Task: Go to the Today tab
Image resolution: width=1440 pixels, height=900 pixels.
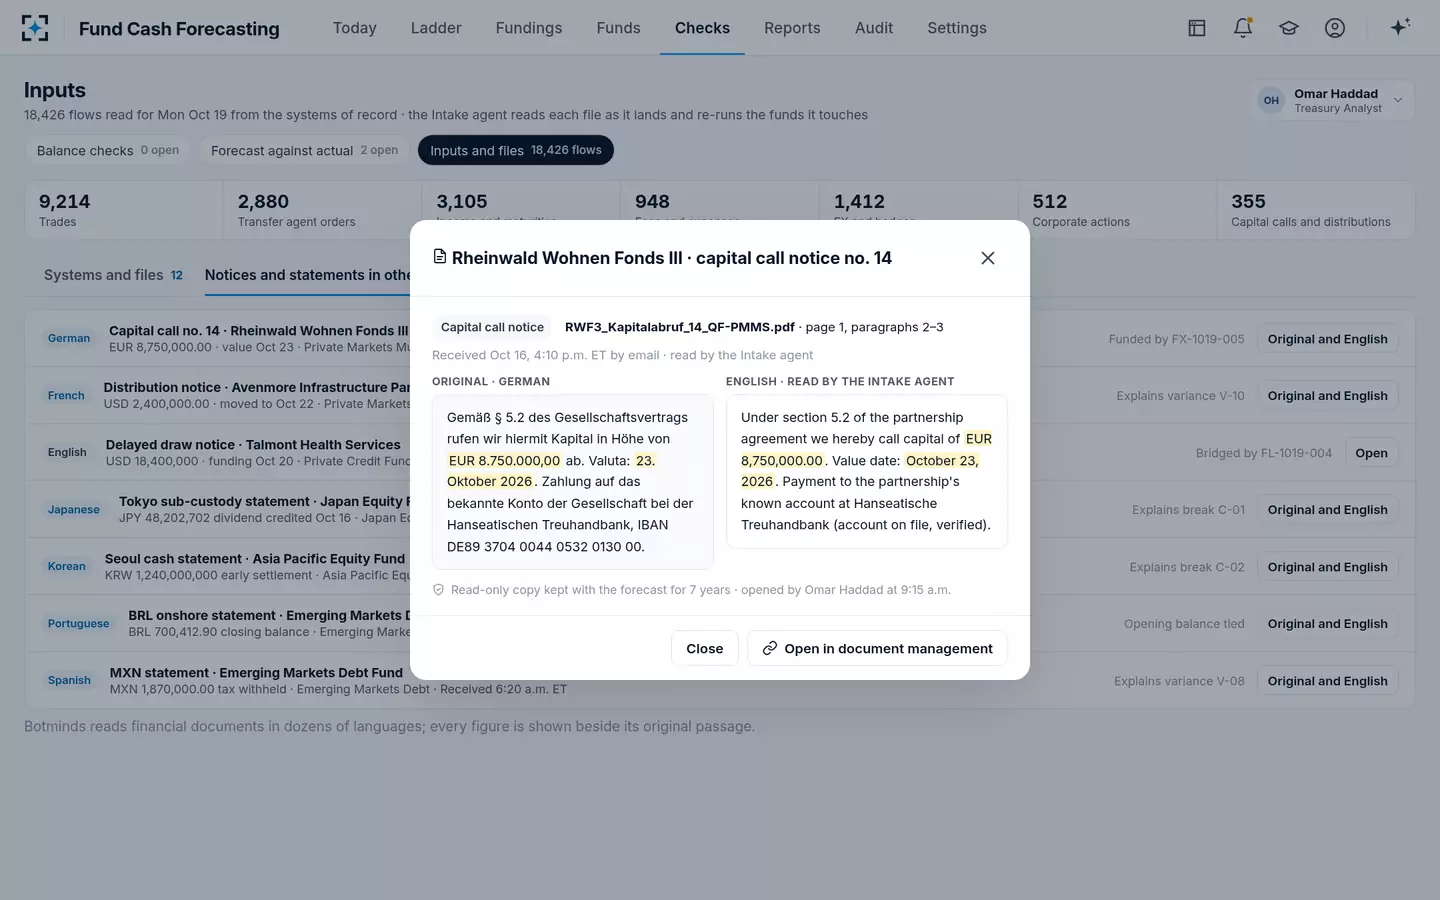Action: [355, 28]
